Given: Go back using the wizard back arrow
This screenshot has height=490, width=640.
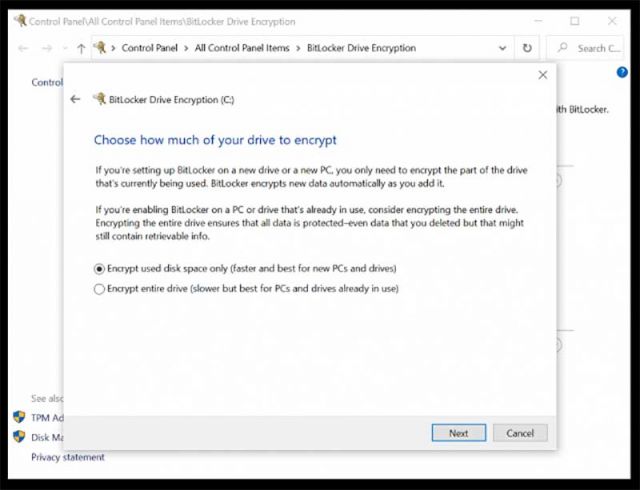Looking at the screenshot, I should click(x=75, y=99).
